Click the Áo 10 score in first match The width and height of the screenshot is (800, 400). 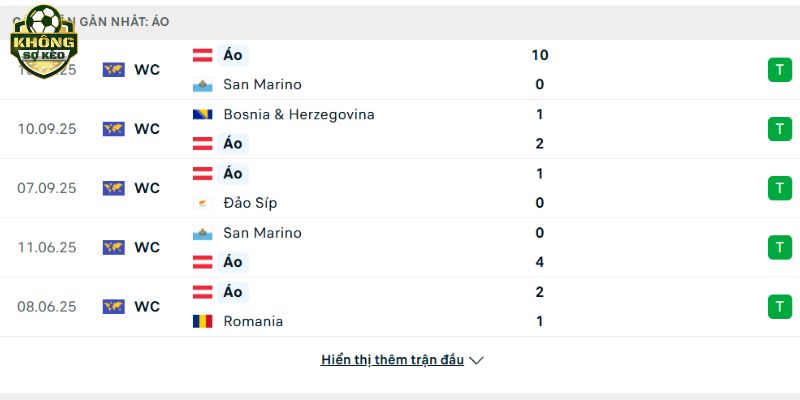[x=540, y=55]
